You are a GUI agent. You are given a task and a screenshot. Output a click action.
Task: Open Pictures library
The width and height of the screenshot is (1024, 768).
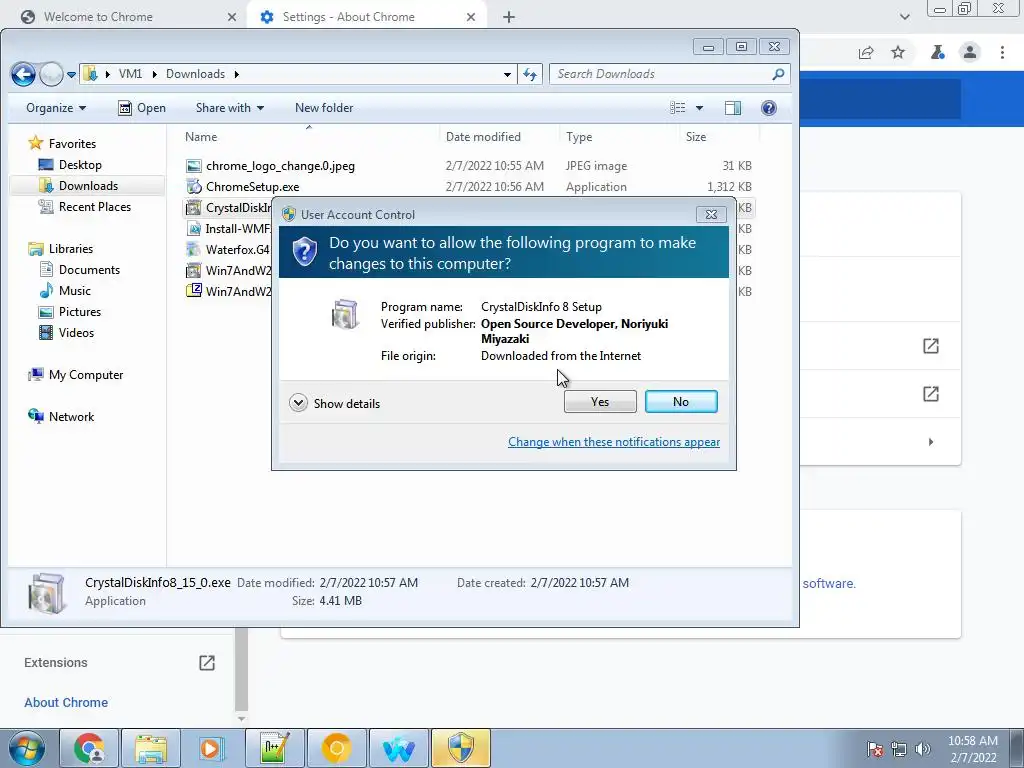(x=70, y=312)
